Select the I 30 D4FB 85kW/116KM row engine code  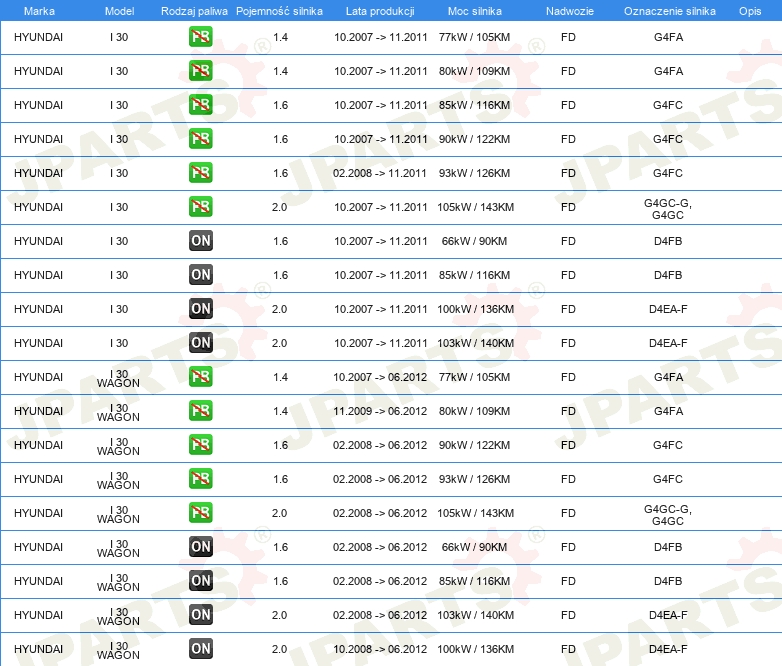pos(668,275)
